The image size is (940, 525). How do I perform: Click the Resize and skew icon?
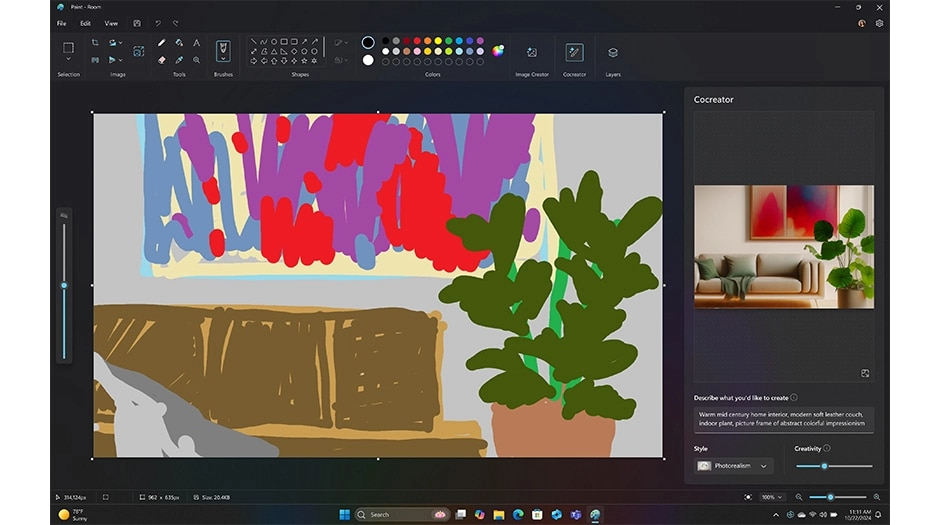(95, 60)
